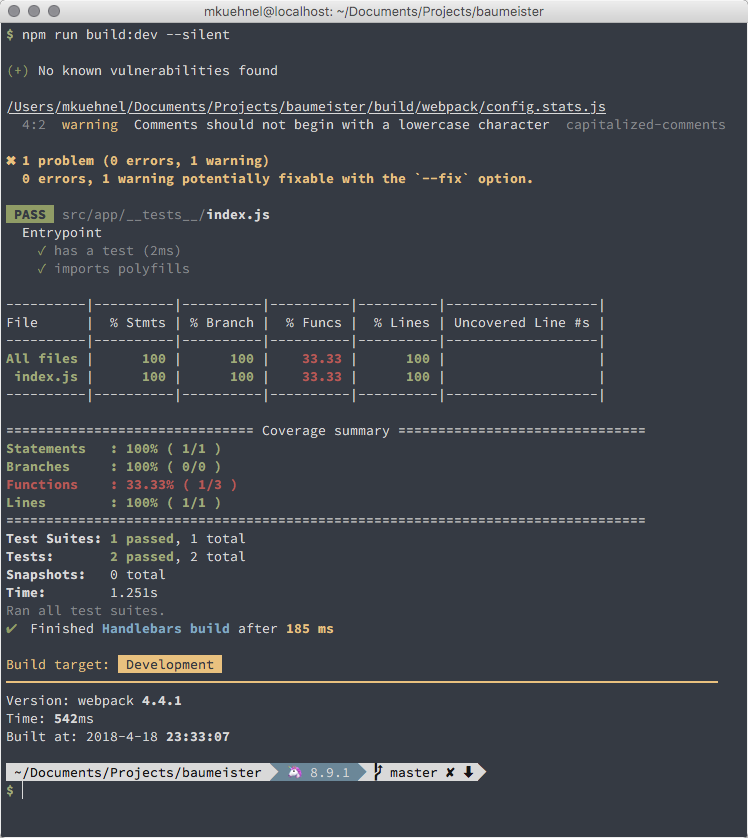
Task: Click the blue 'Handlebars build' text
Action: 166,629
